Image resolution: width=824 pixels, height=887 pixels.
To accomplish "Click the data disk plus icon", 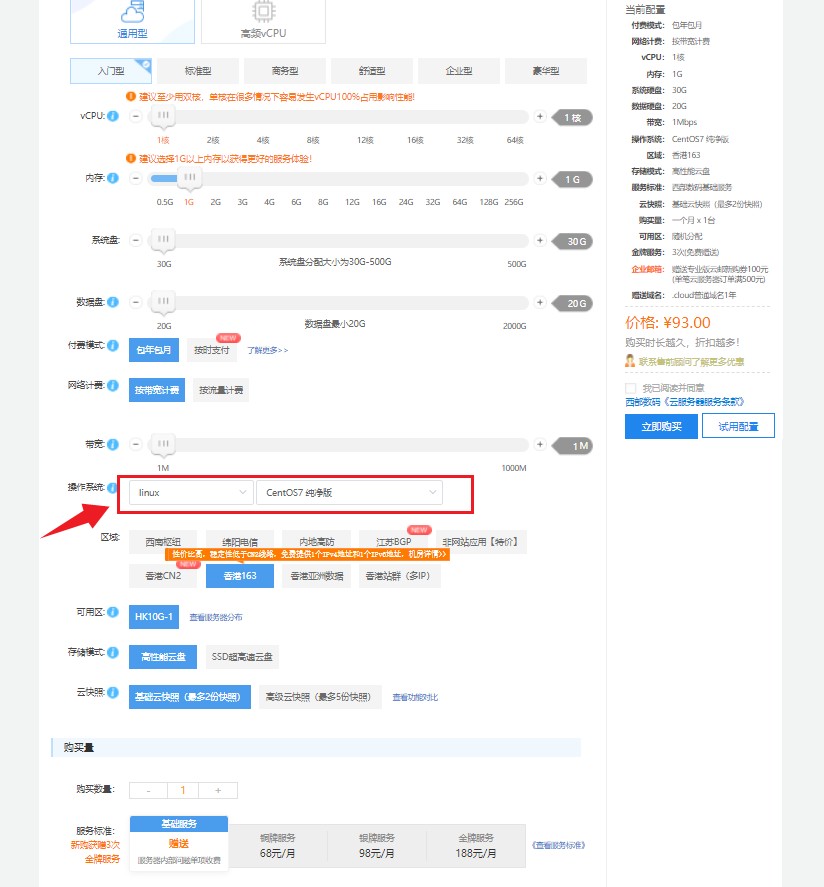I will point(540,303).
